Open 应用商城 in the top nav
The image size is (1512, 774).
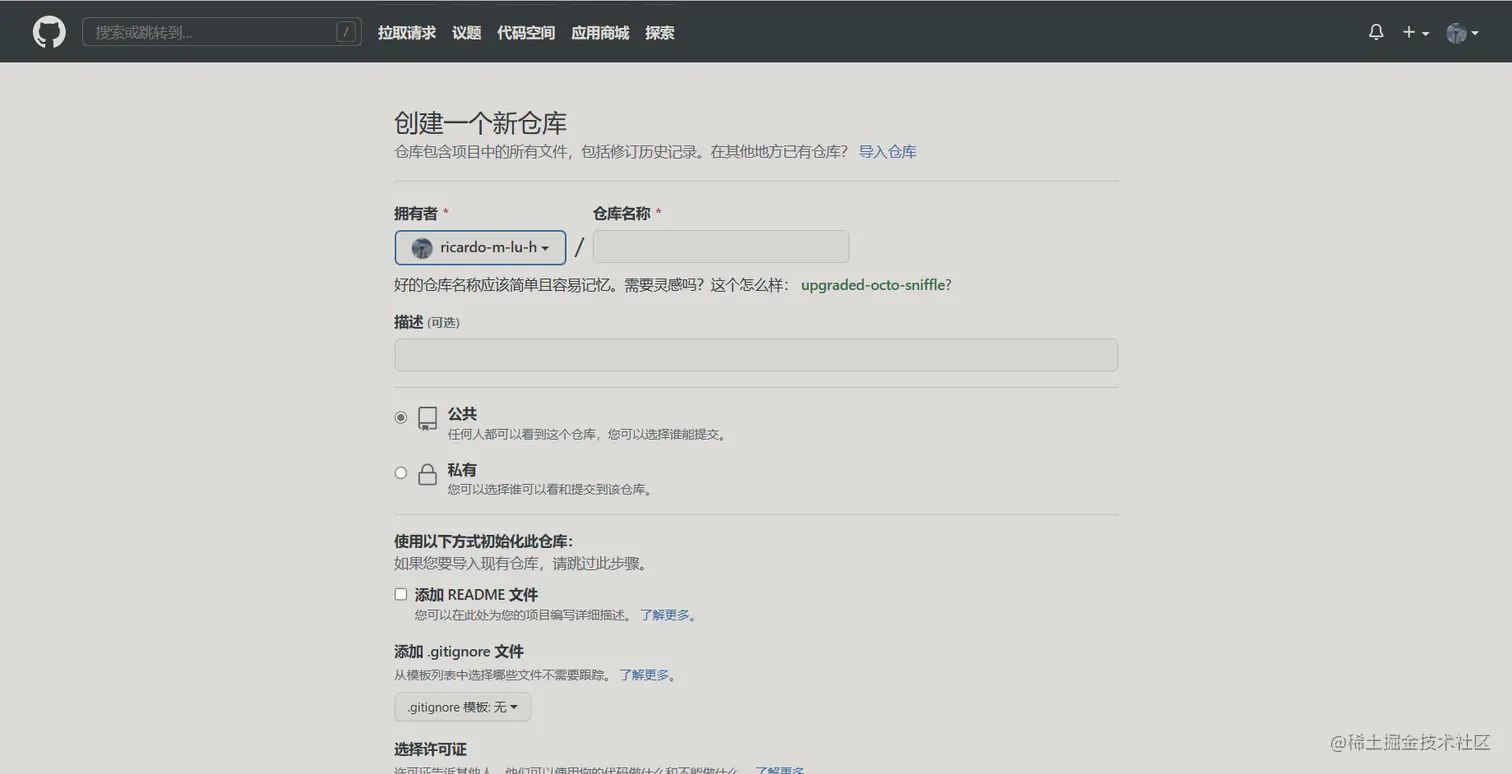pyautogui.click(x=600, y=33)
